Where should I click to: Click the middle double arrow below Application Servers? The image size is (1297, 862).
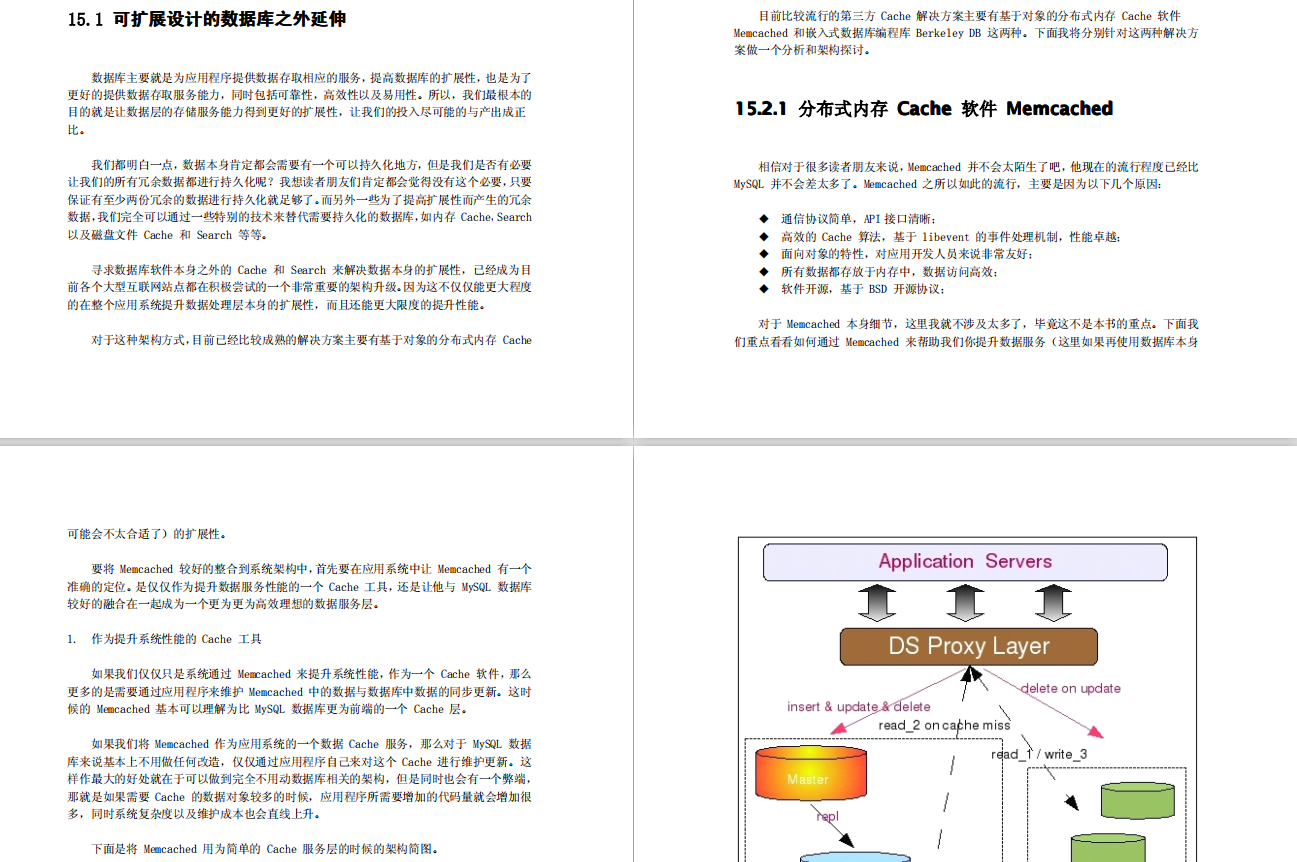click(x=965, y=604)
